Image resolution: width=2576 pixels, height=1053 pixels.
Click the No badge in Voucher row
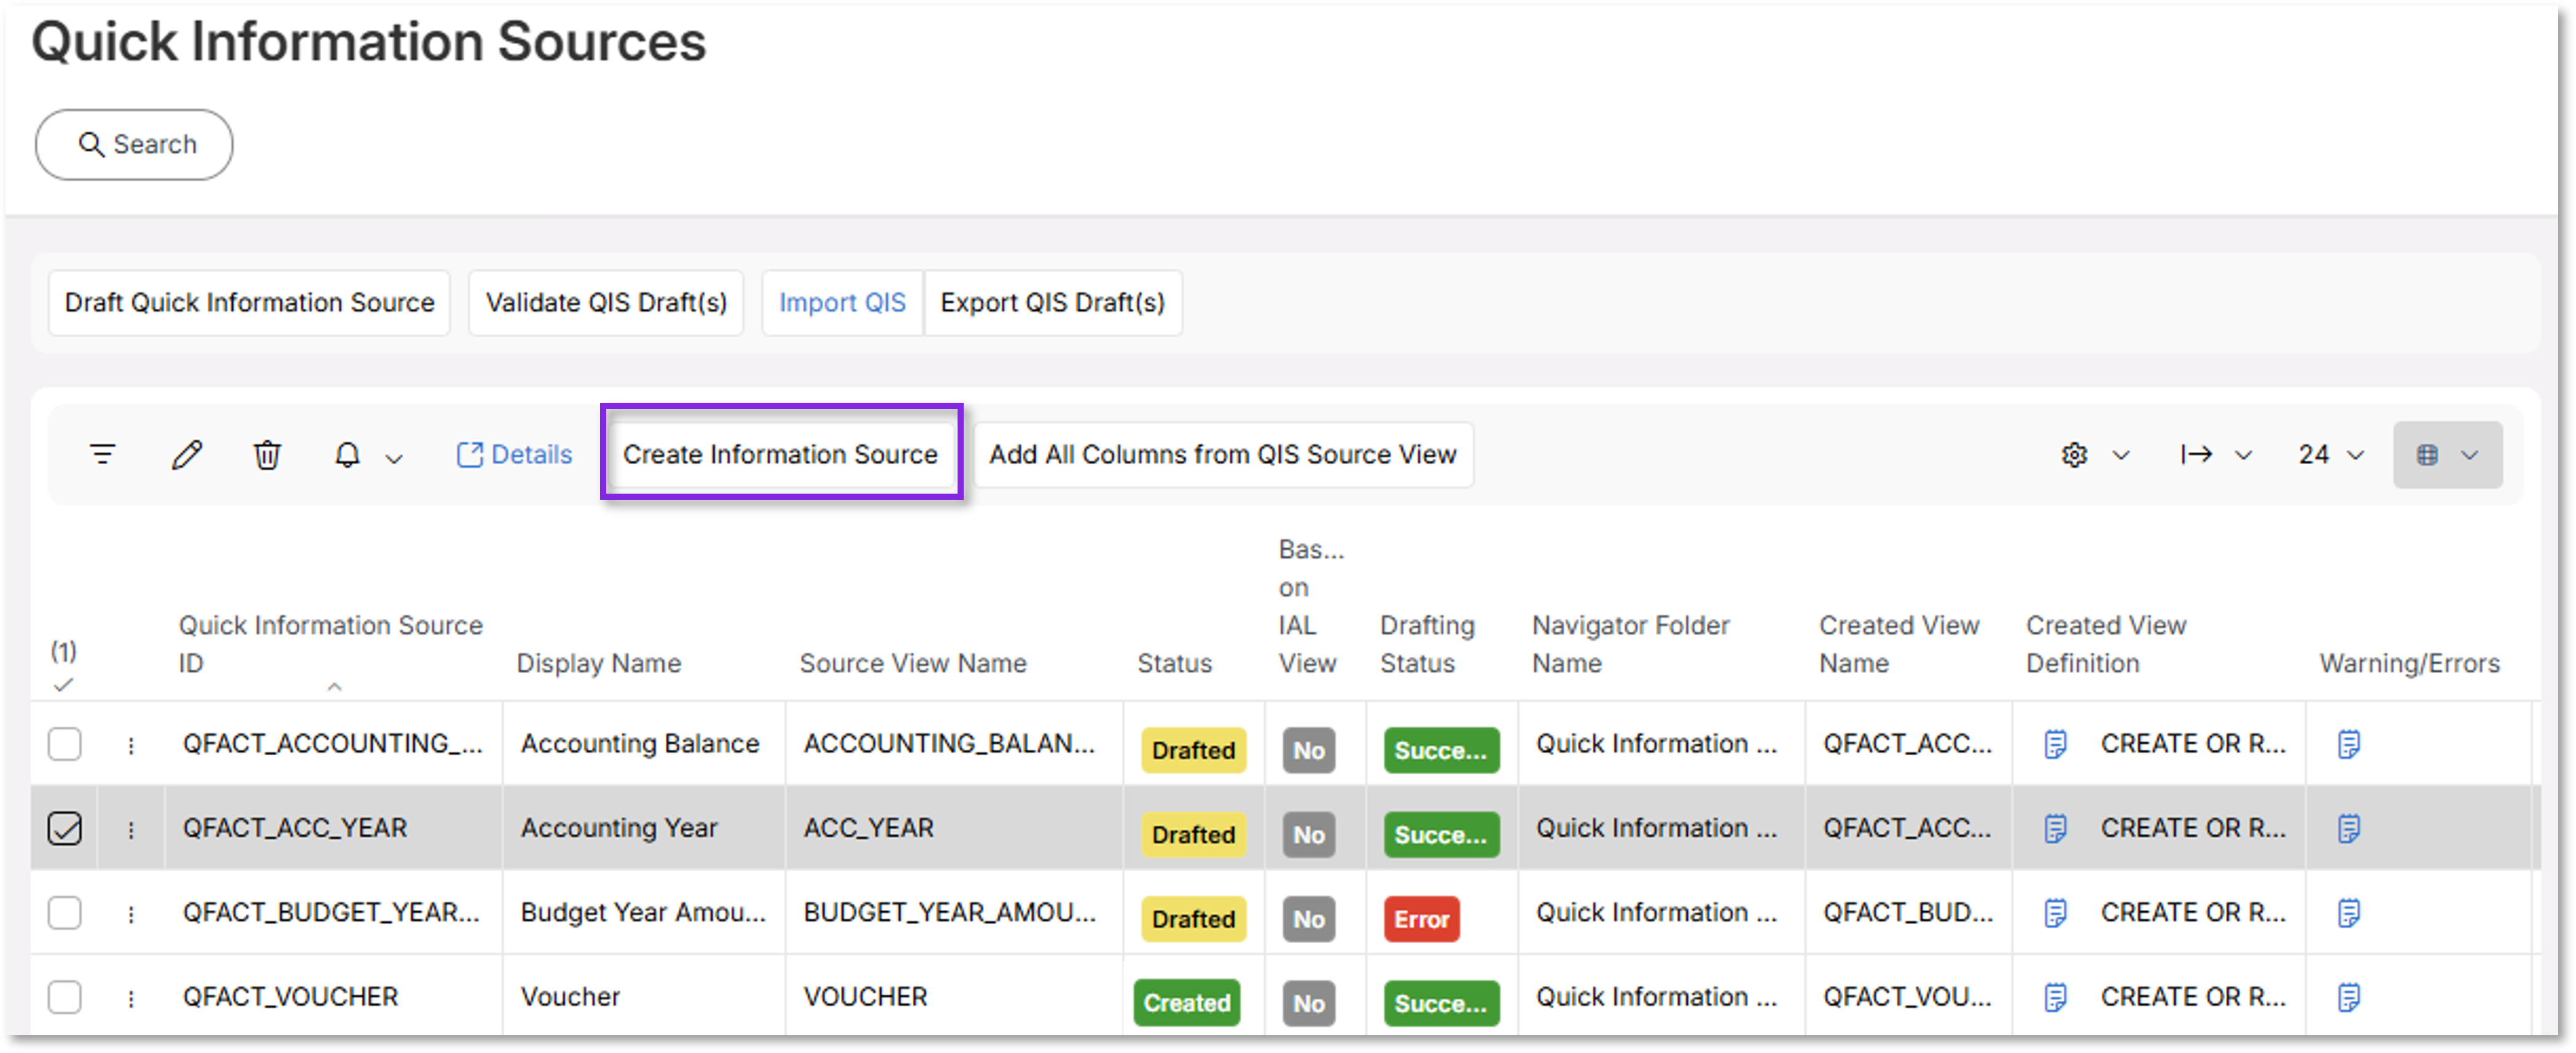1308,1003
